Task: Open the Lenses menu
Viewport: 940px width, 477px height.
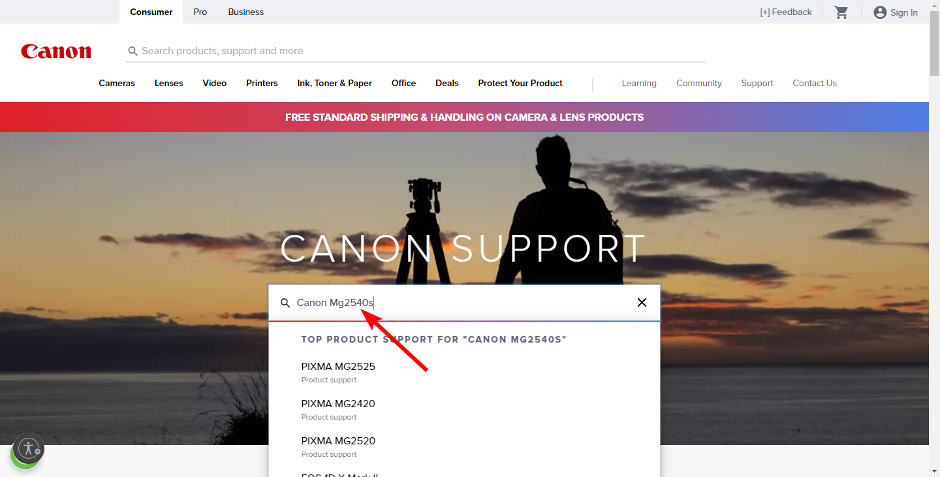Action: pos(168,83)
